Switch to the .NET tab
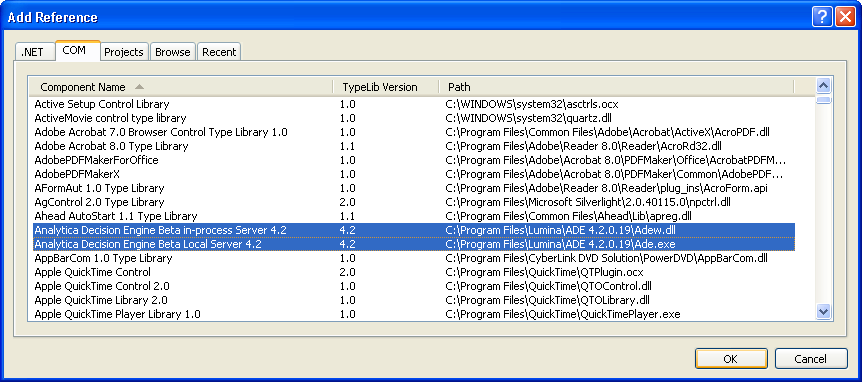862x382 pixels. click(32, 52)
